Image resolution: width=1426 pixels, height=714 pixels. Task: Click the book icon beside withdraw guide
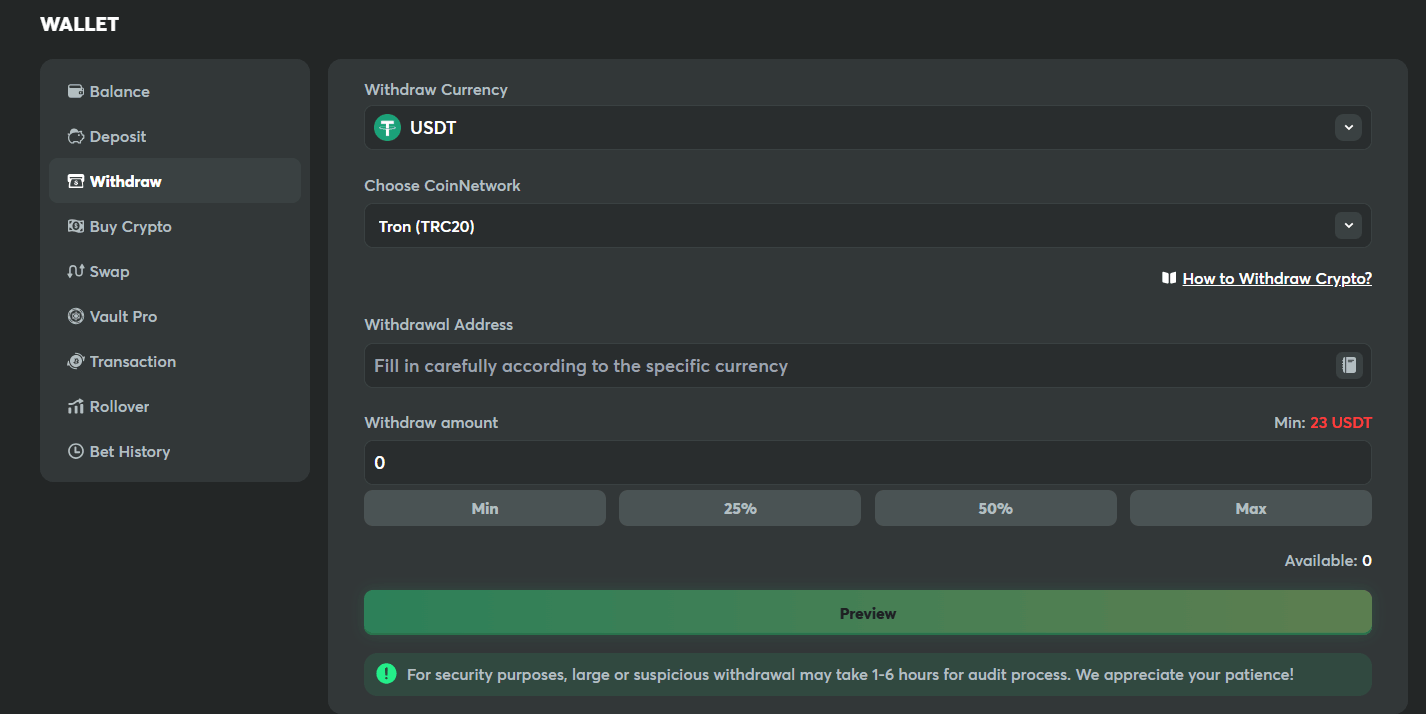tap(1168, 278)
